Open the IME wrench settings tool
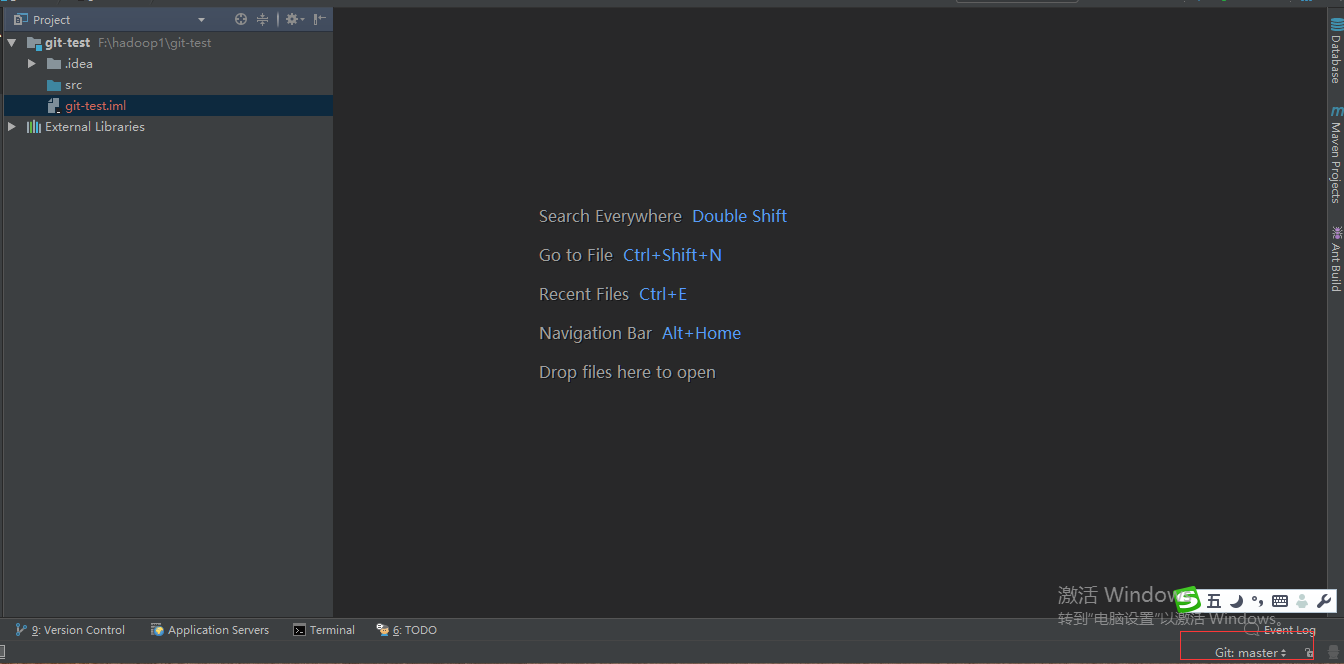 [1324, 601]
